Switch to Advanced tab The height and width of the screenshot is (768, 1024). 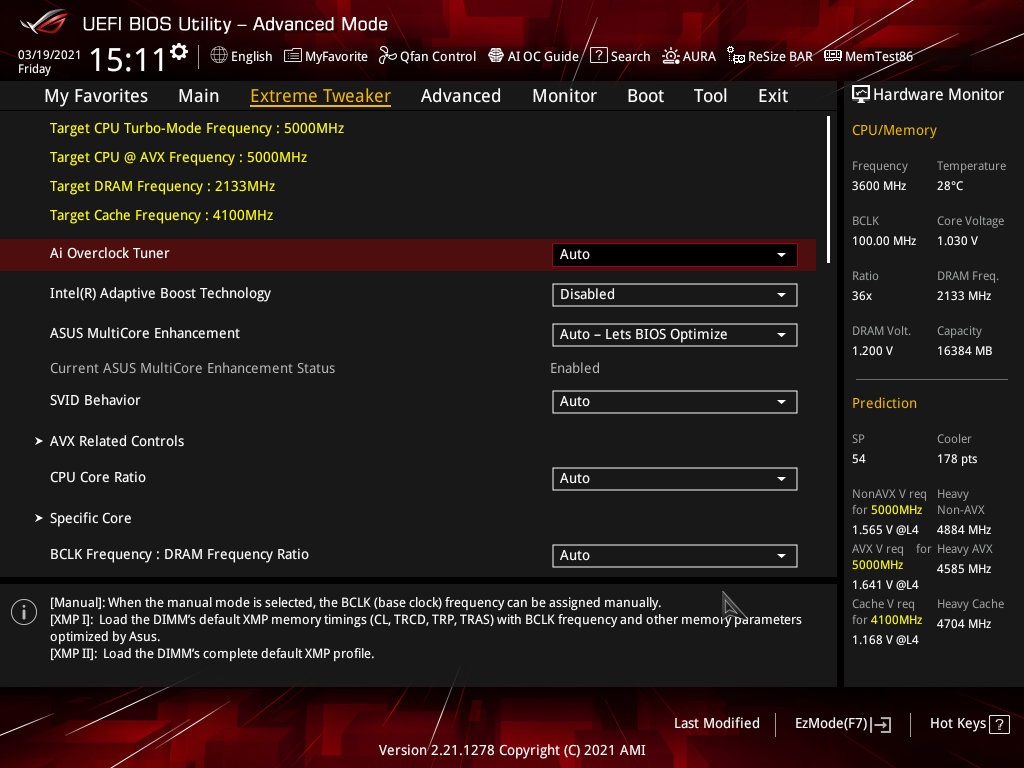(x=461, y=96)
